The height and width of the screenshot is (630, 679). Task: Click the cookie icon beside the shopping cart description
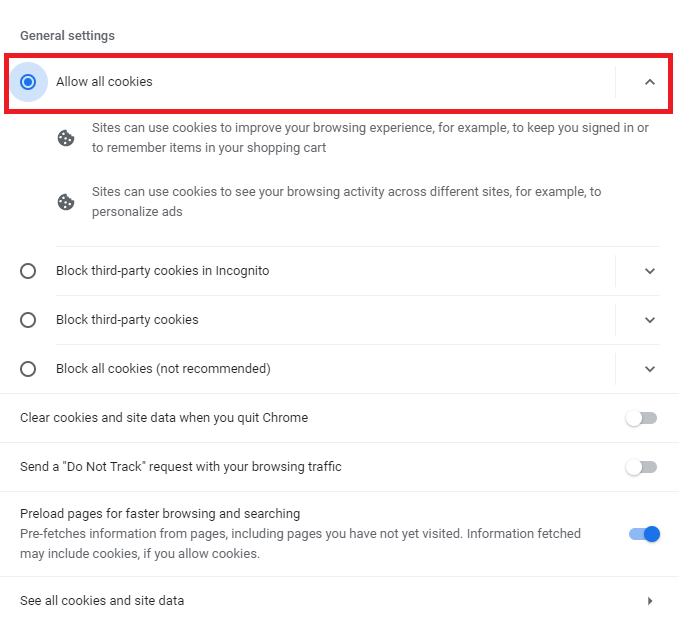coord(66,138)
